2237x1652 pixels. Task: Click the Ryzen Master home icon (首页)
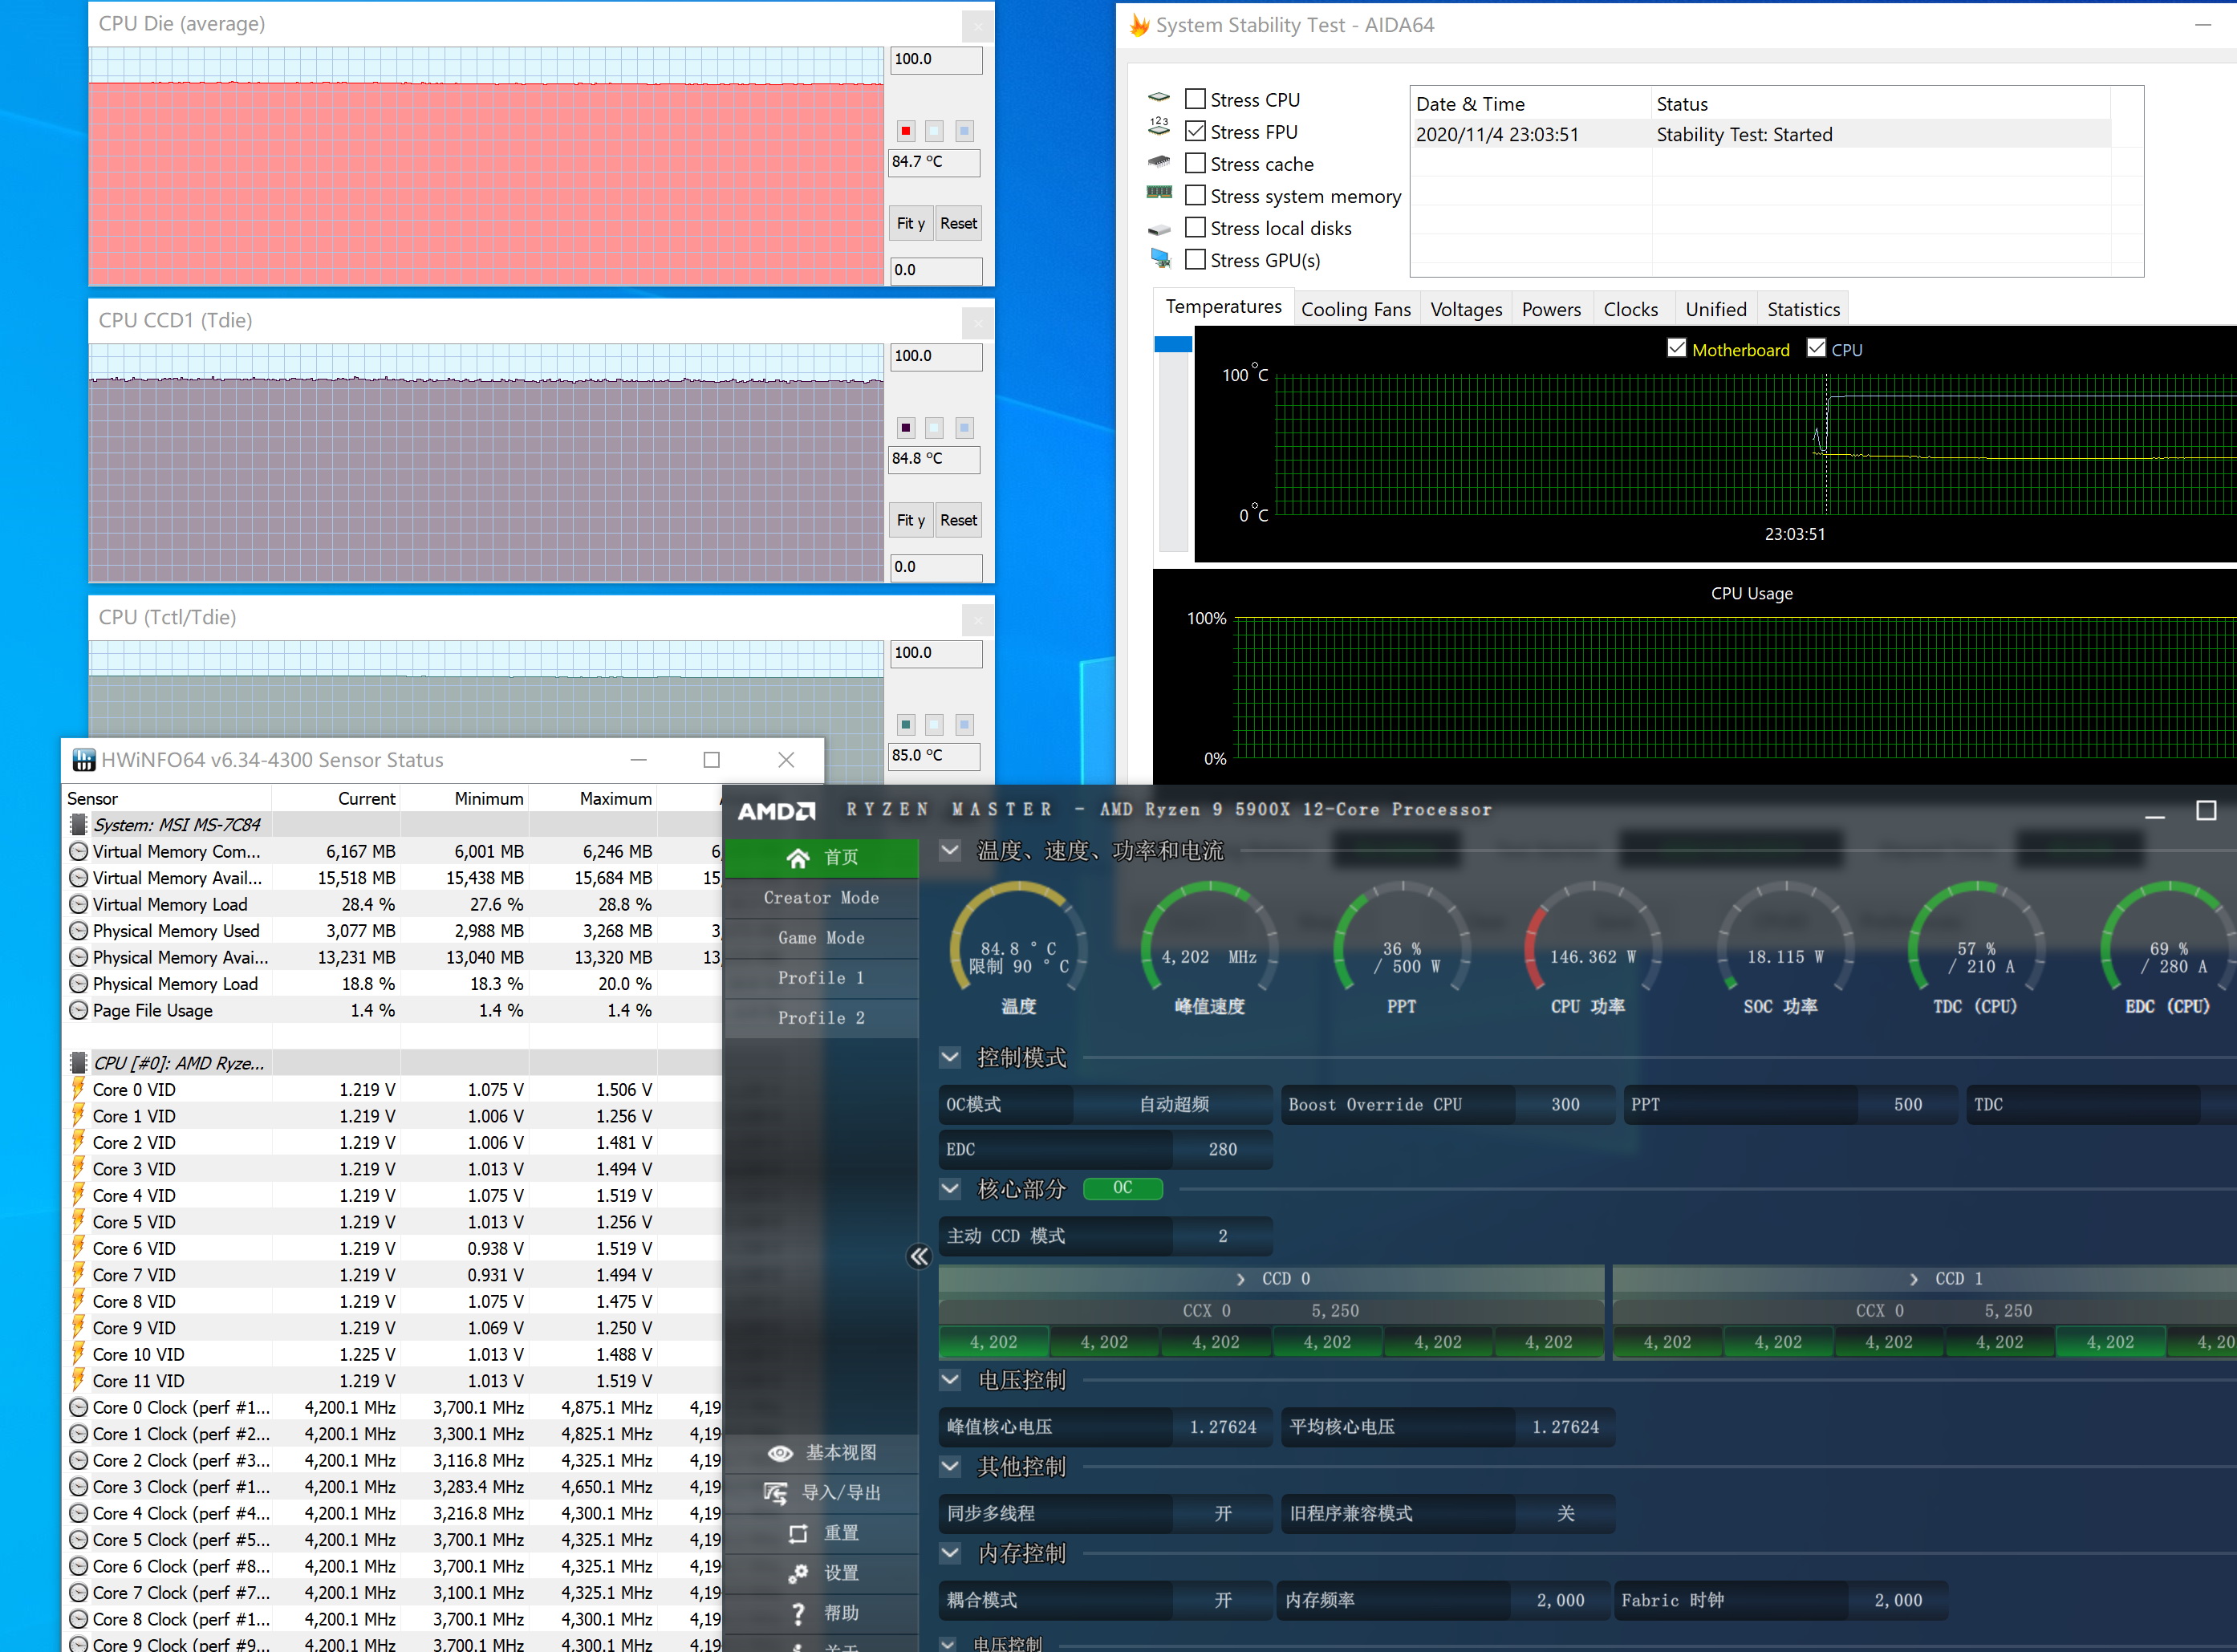pyautogui.click(x=797, y=858)
